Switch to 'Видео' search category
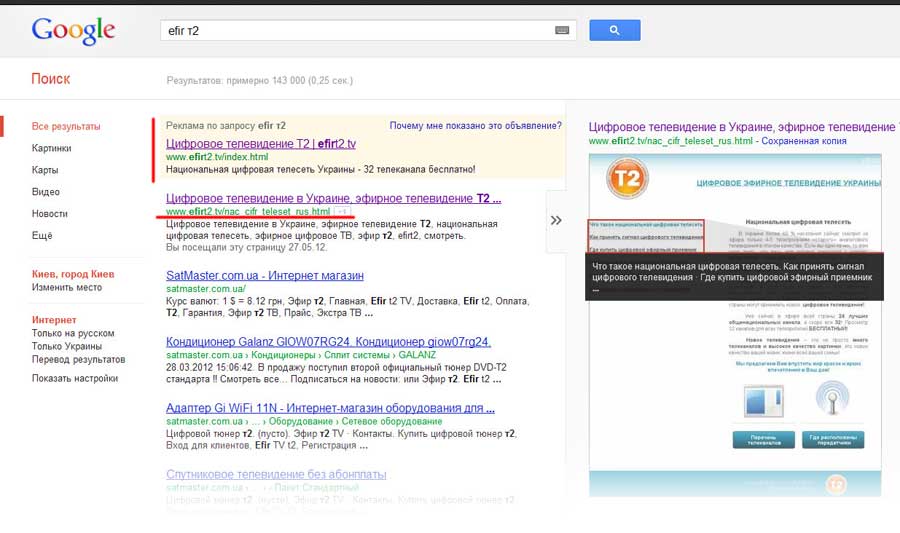Image resolution: width=900 pixels, height=533 pixels. click(x=45, y=192)
